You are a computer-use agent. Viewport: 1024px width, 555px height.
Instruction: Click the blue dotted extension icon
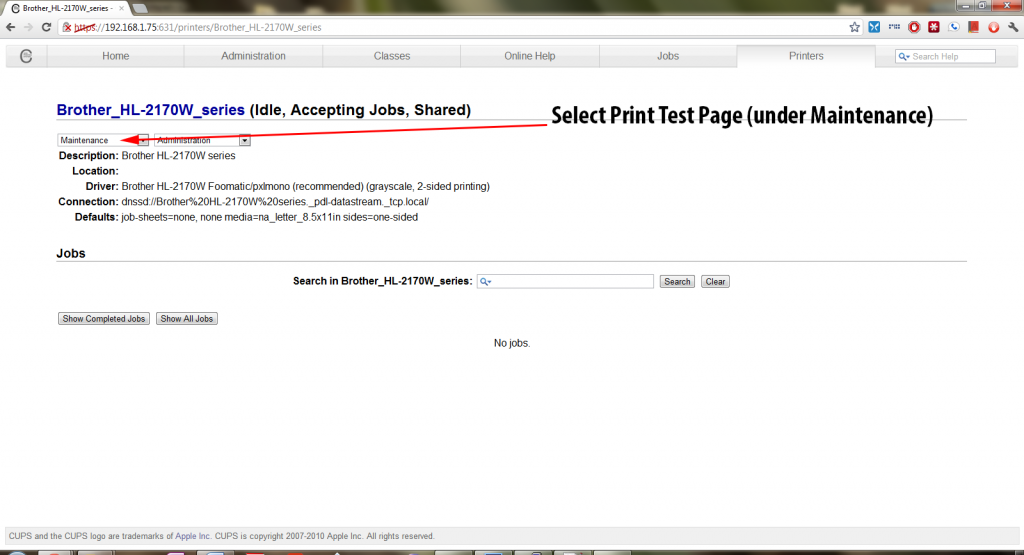(x=894, y=27)
